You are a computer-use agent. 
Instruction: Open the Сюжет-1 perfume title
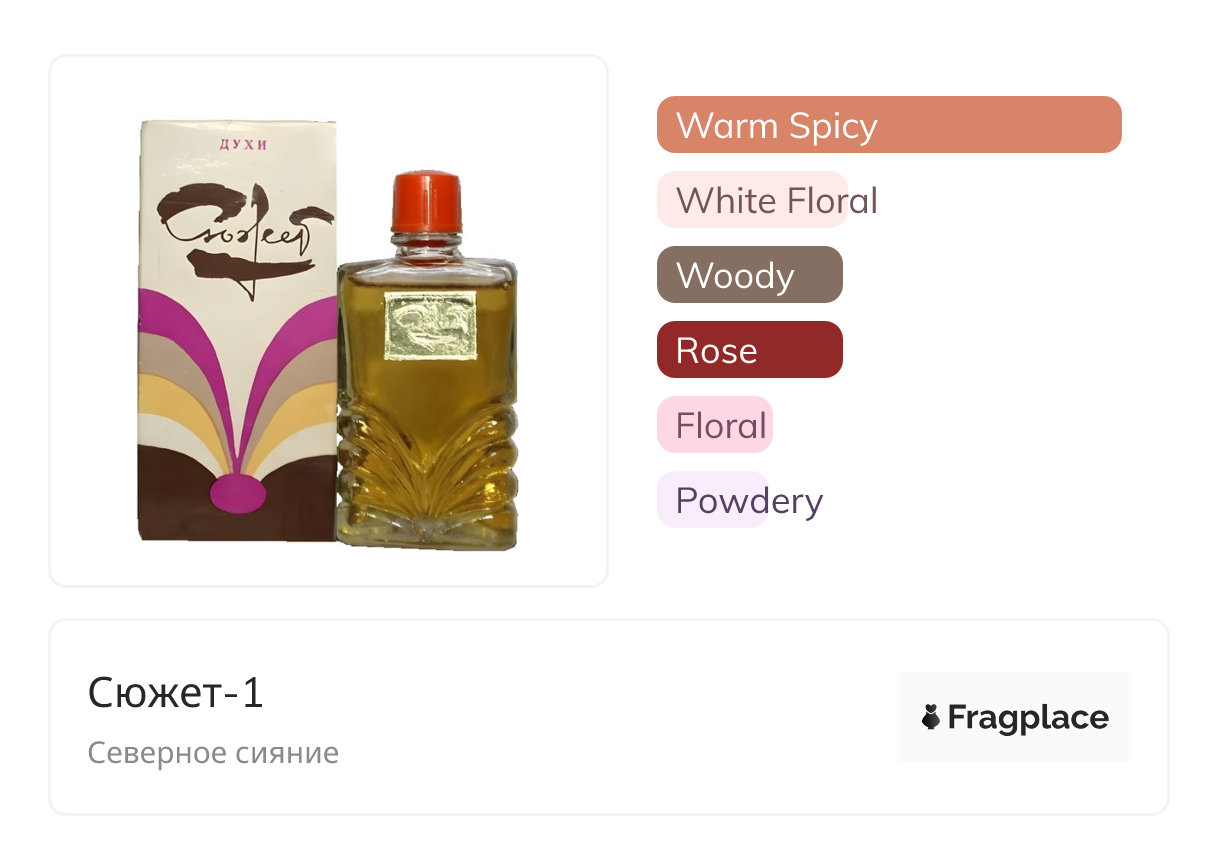pos(176,693)
